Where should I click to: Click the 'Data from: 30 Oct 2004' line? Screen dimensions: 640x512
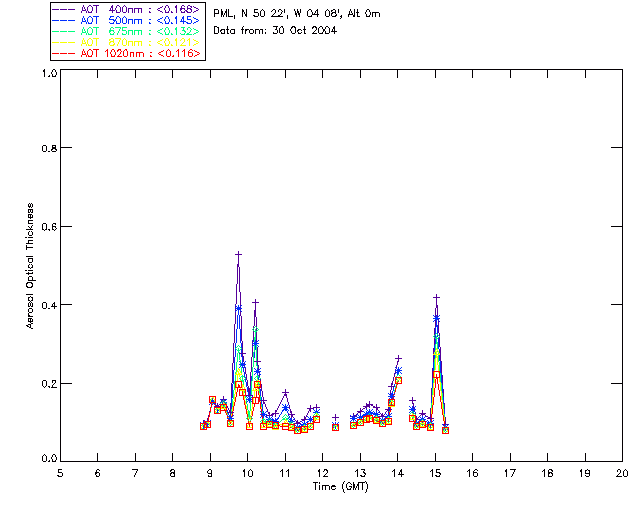point(275,30)
